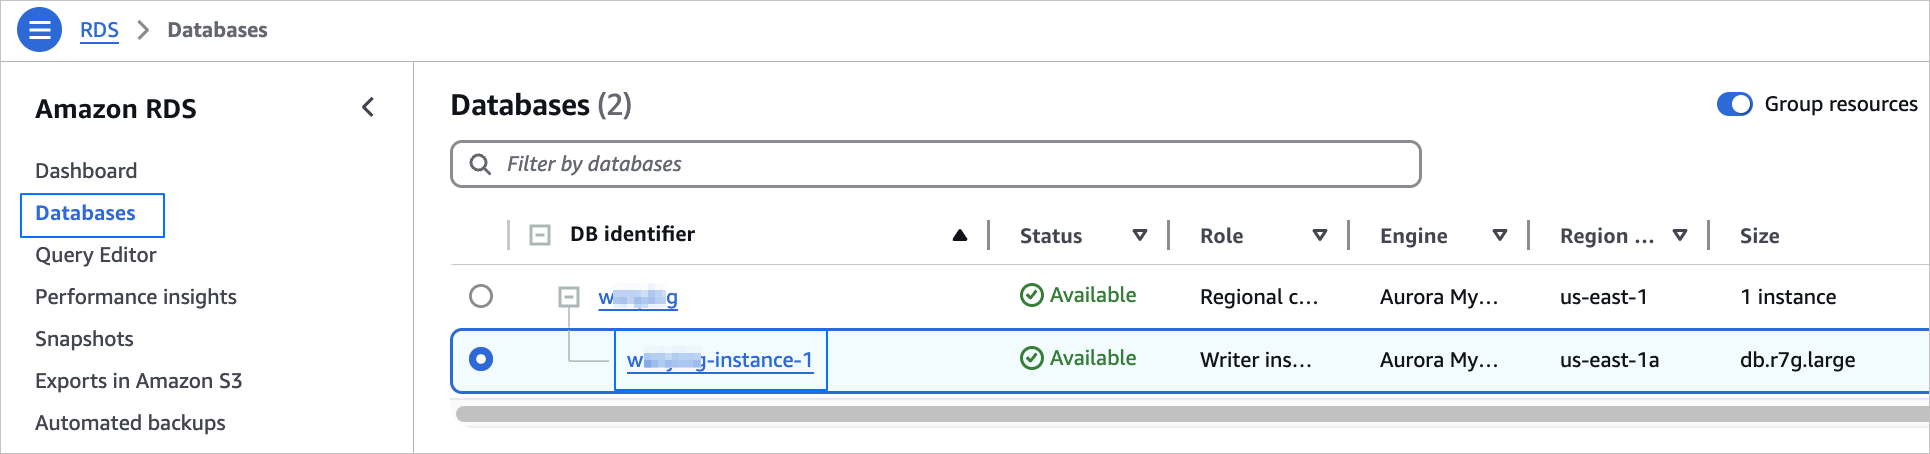Open Performance insights page

pyautogui.click(x=136, y=297)
